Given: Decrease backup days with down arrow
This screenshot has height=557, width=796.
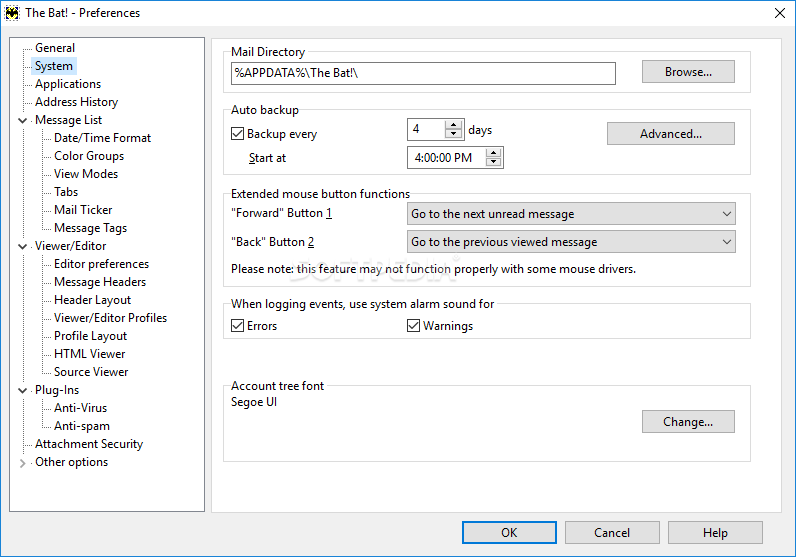Looking at the screenshot, I should pos(453,134).
